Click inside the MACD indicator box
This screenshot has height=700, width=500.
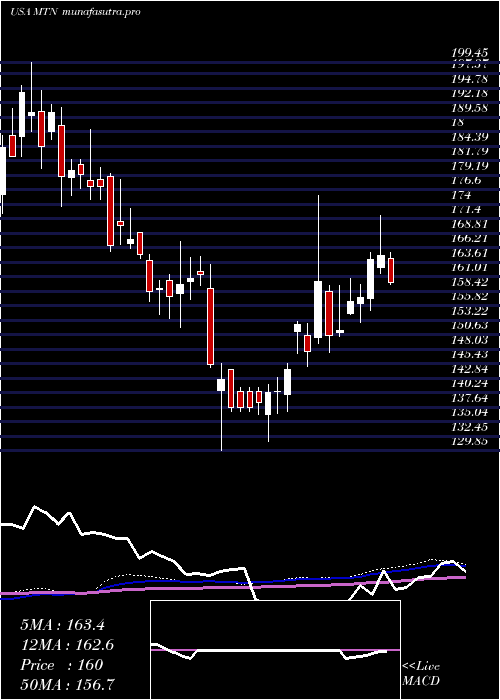pos(275,650)
